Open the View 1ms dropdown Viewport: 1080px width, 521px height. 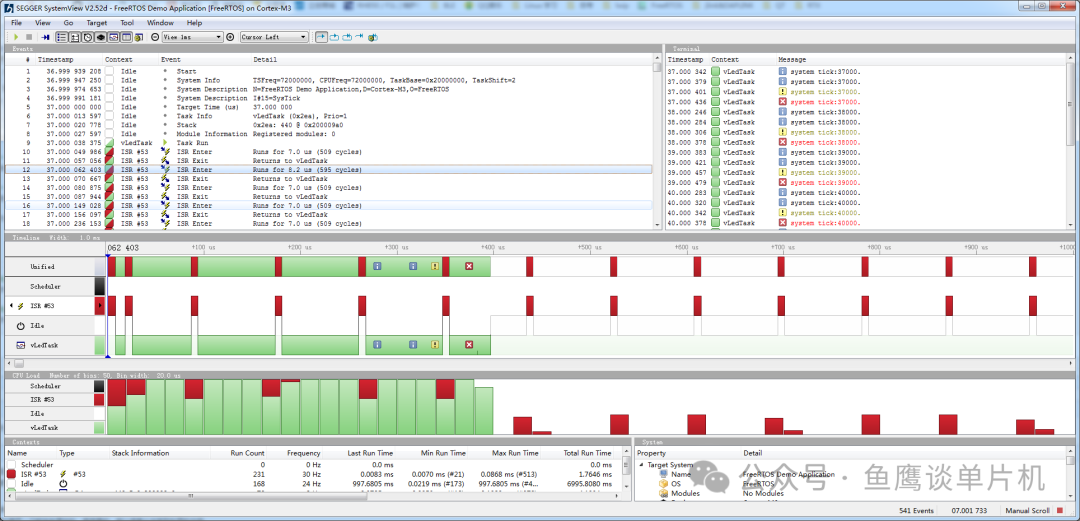coord(192,37)
